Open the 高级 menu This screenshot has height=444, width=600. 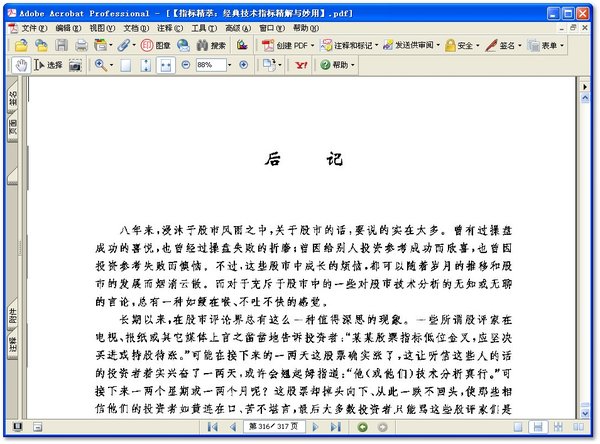[238, 28]
